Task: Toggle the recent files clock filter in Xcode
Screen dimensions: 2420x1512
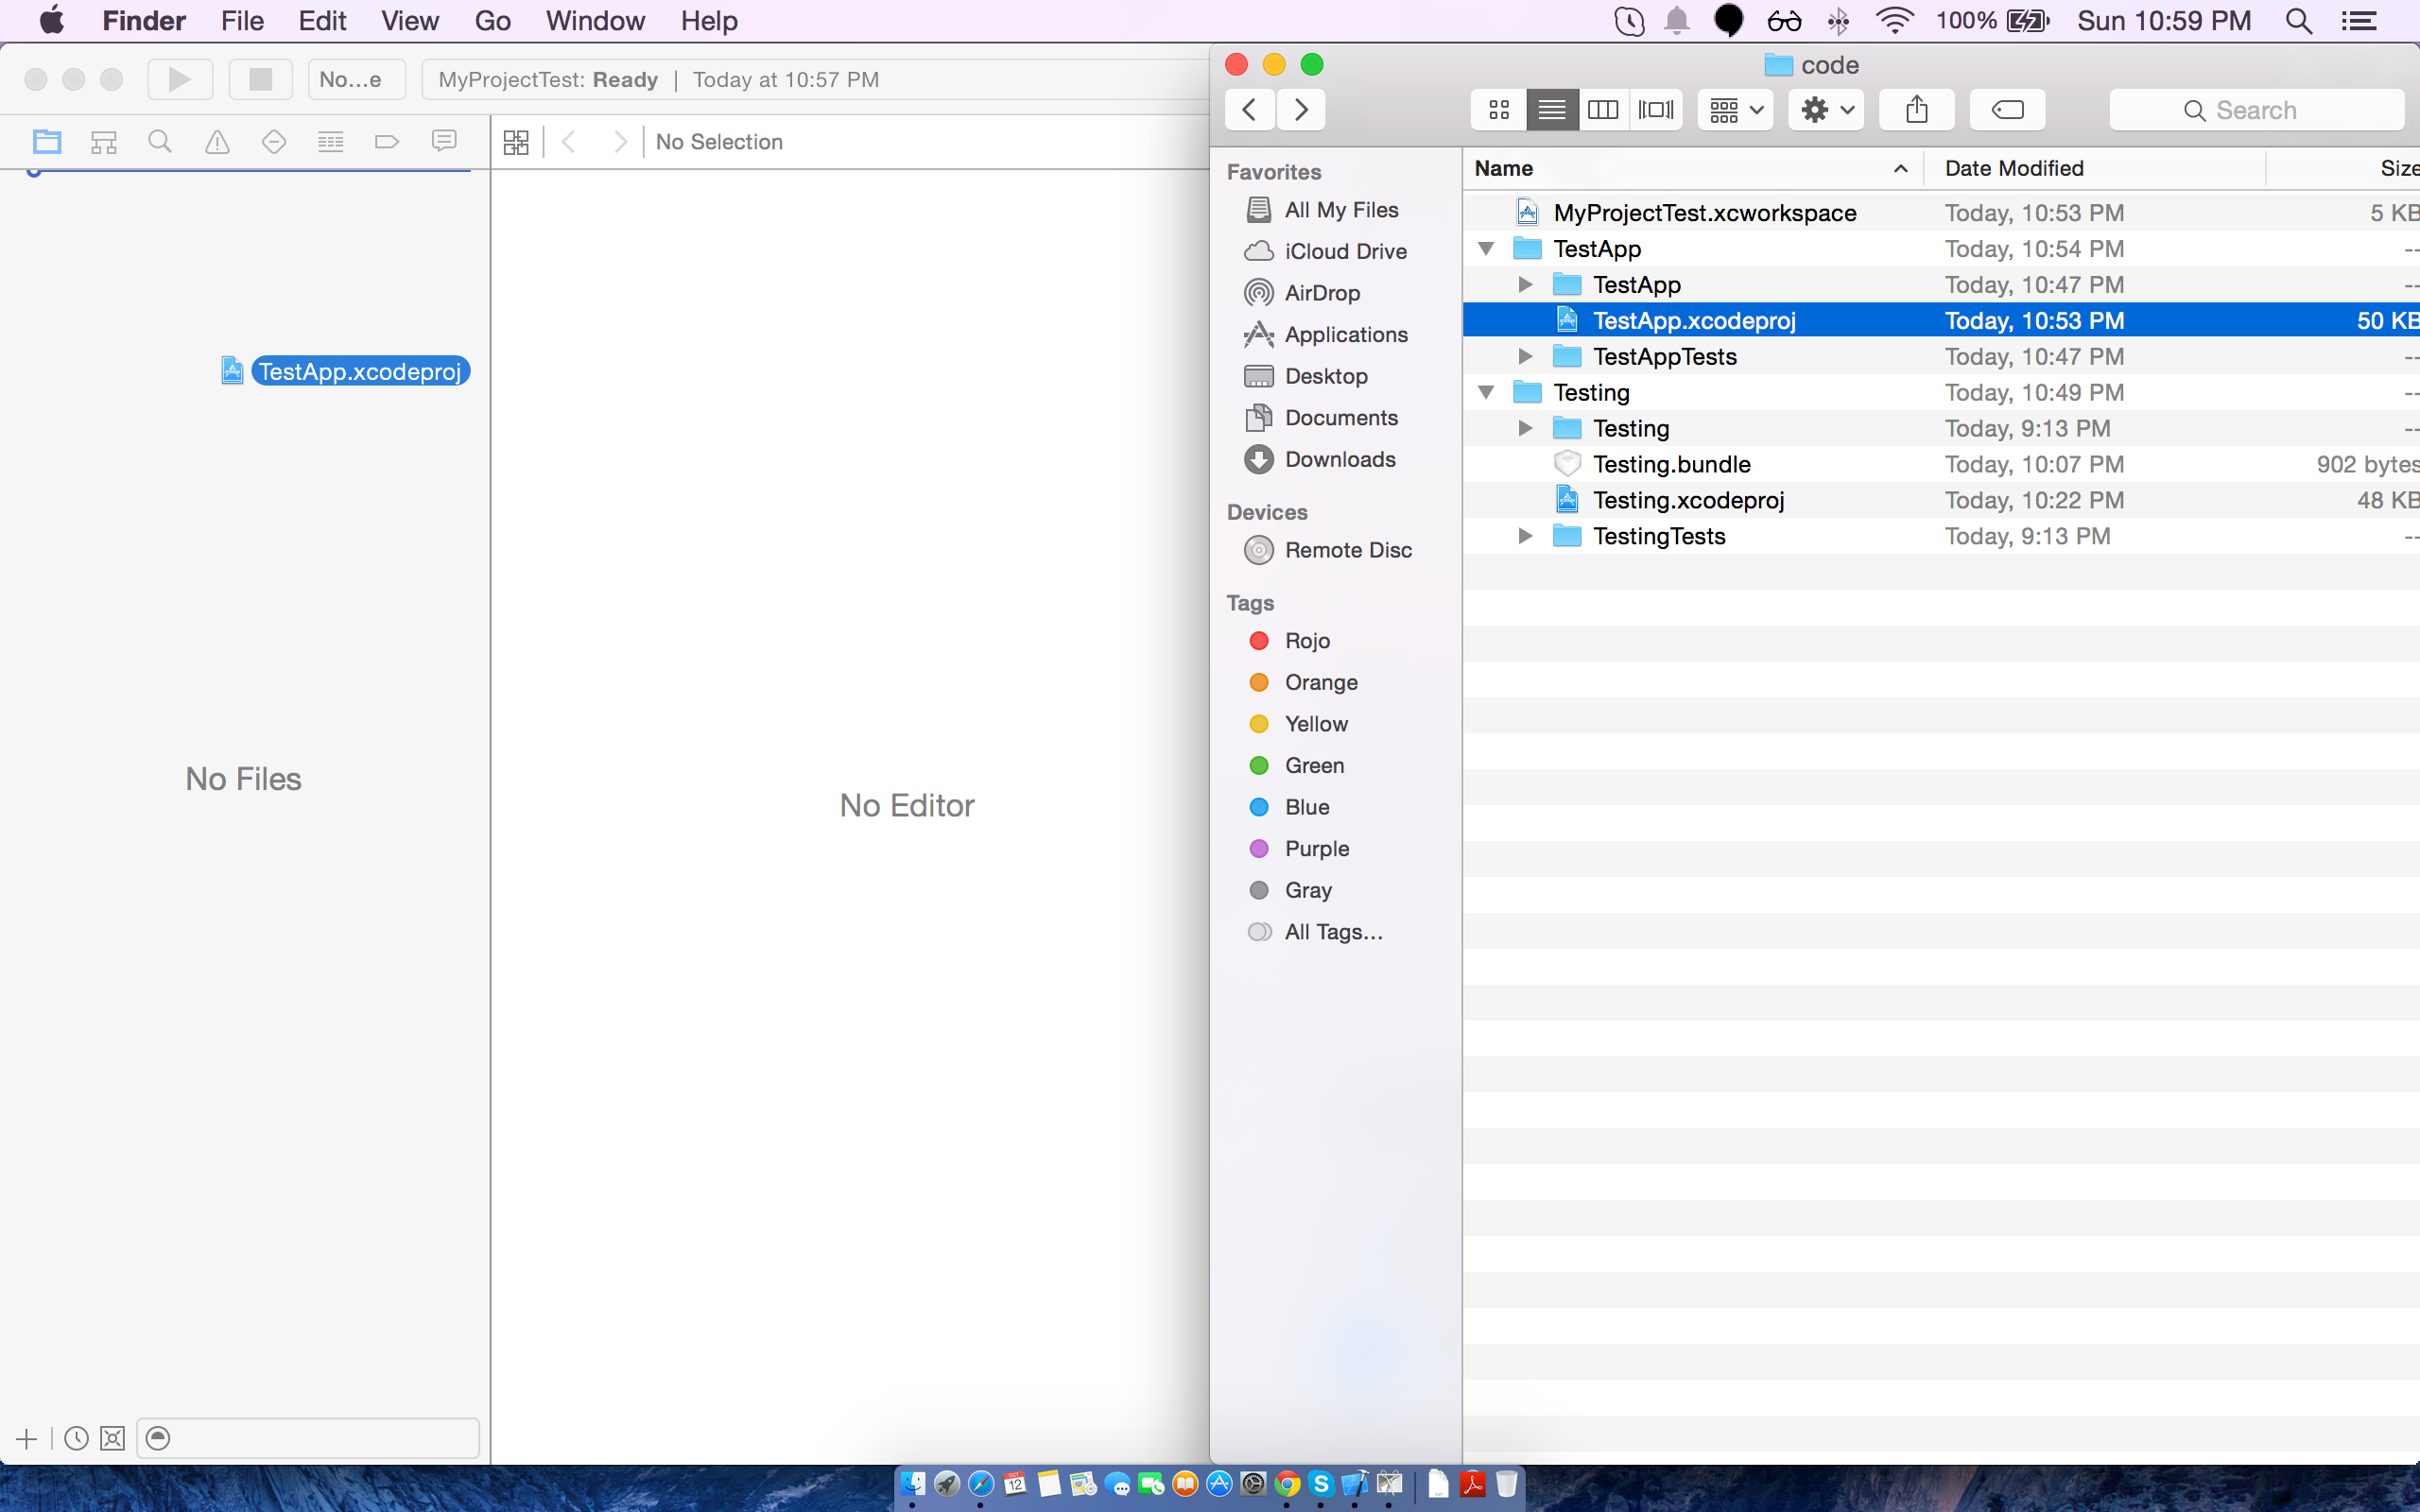Action: coord(76,1438)
